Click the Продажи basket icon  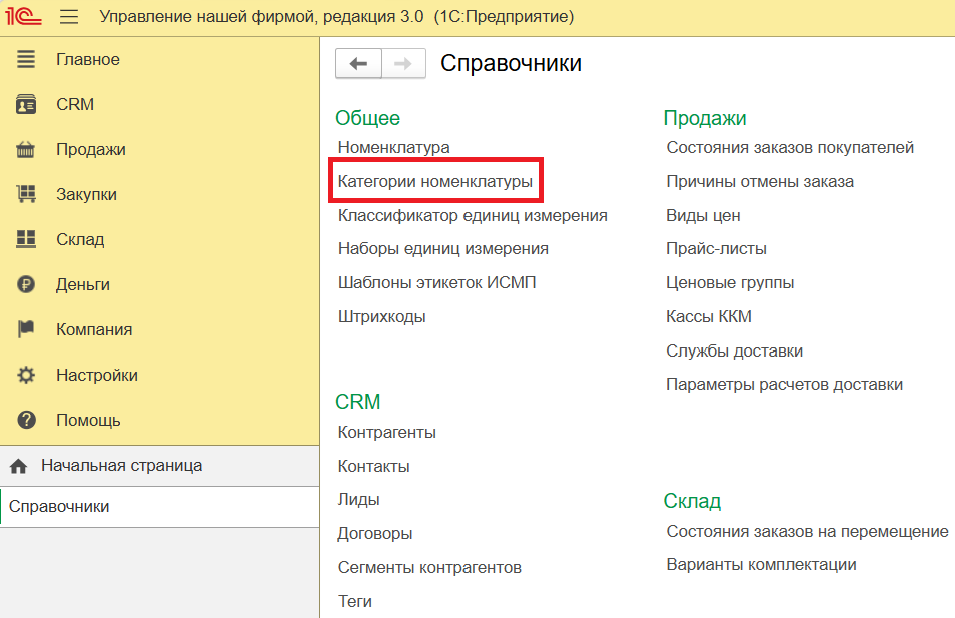click(26, 149)
